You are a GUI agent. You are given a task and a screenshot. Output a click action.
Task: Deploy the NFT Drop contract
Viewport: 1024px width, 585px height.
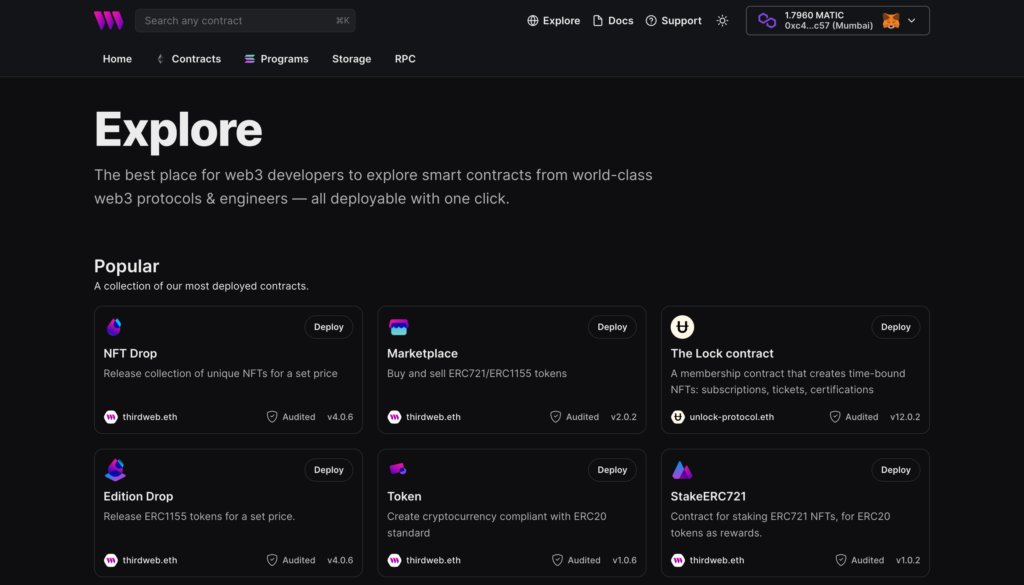click(328, 327)
